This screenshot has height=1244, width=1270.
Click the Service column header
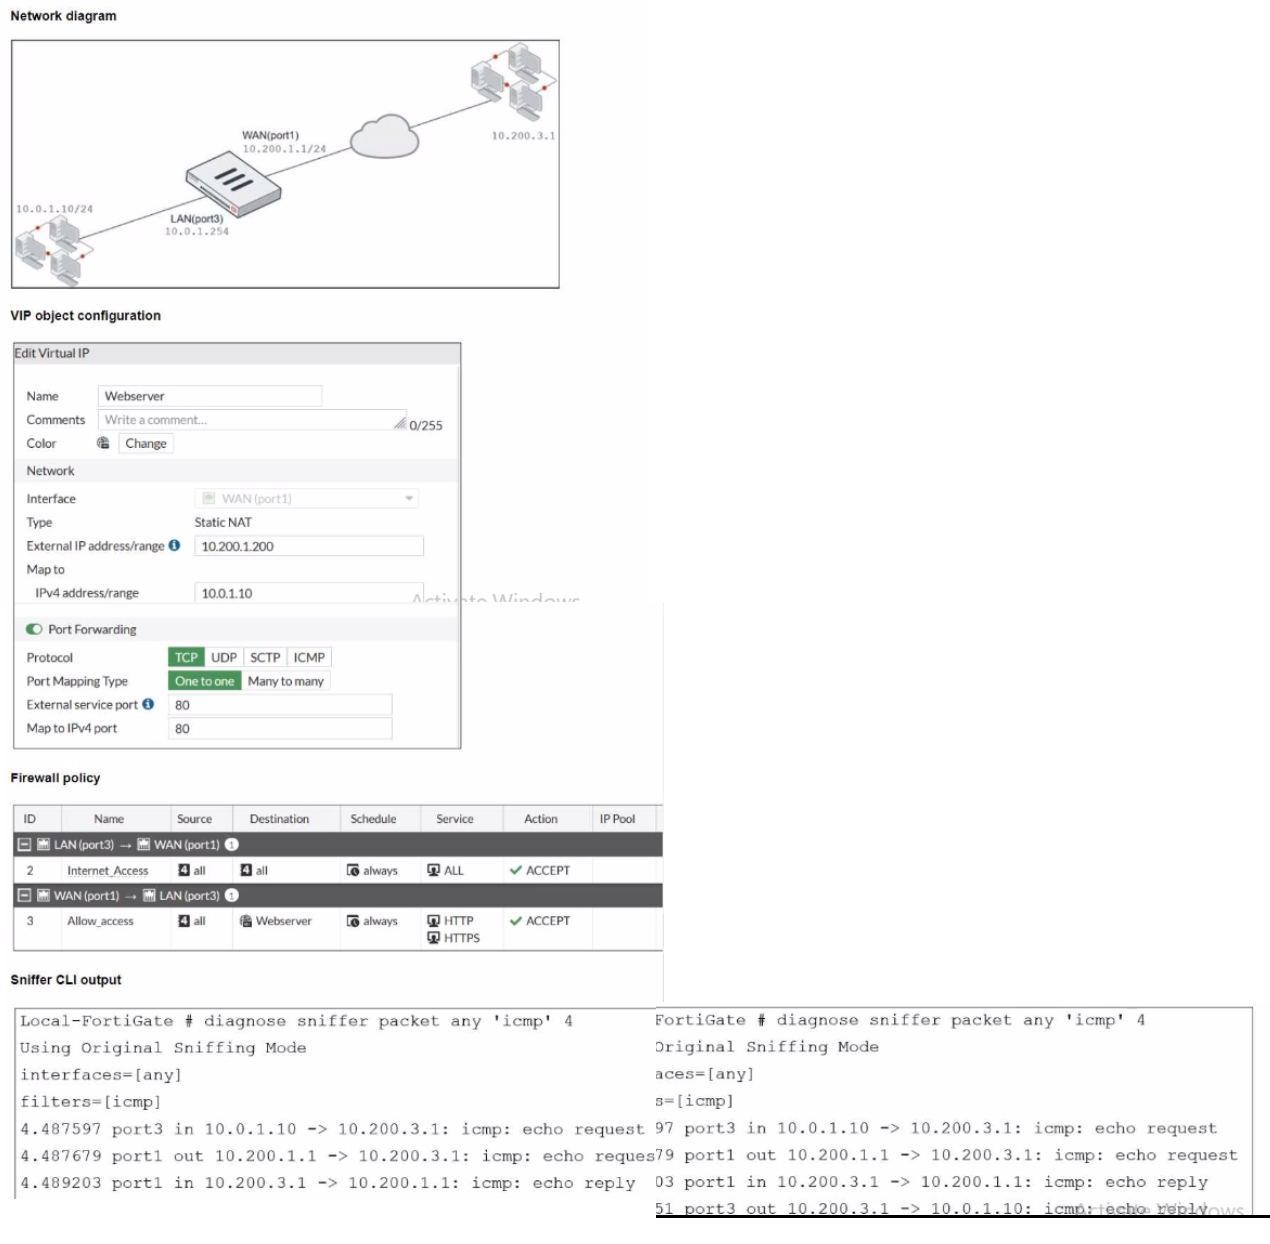(455, 818)
